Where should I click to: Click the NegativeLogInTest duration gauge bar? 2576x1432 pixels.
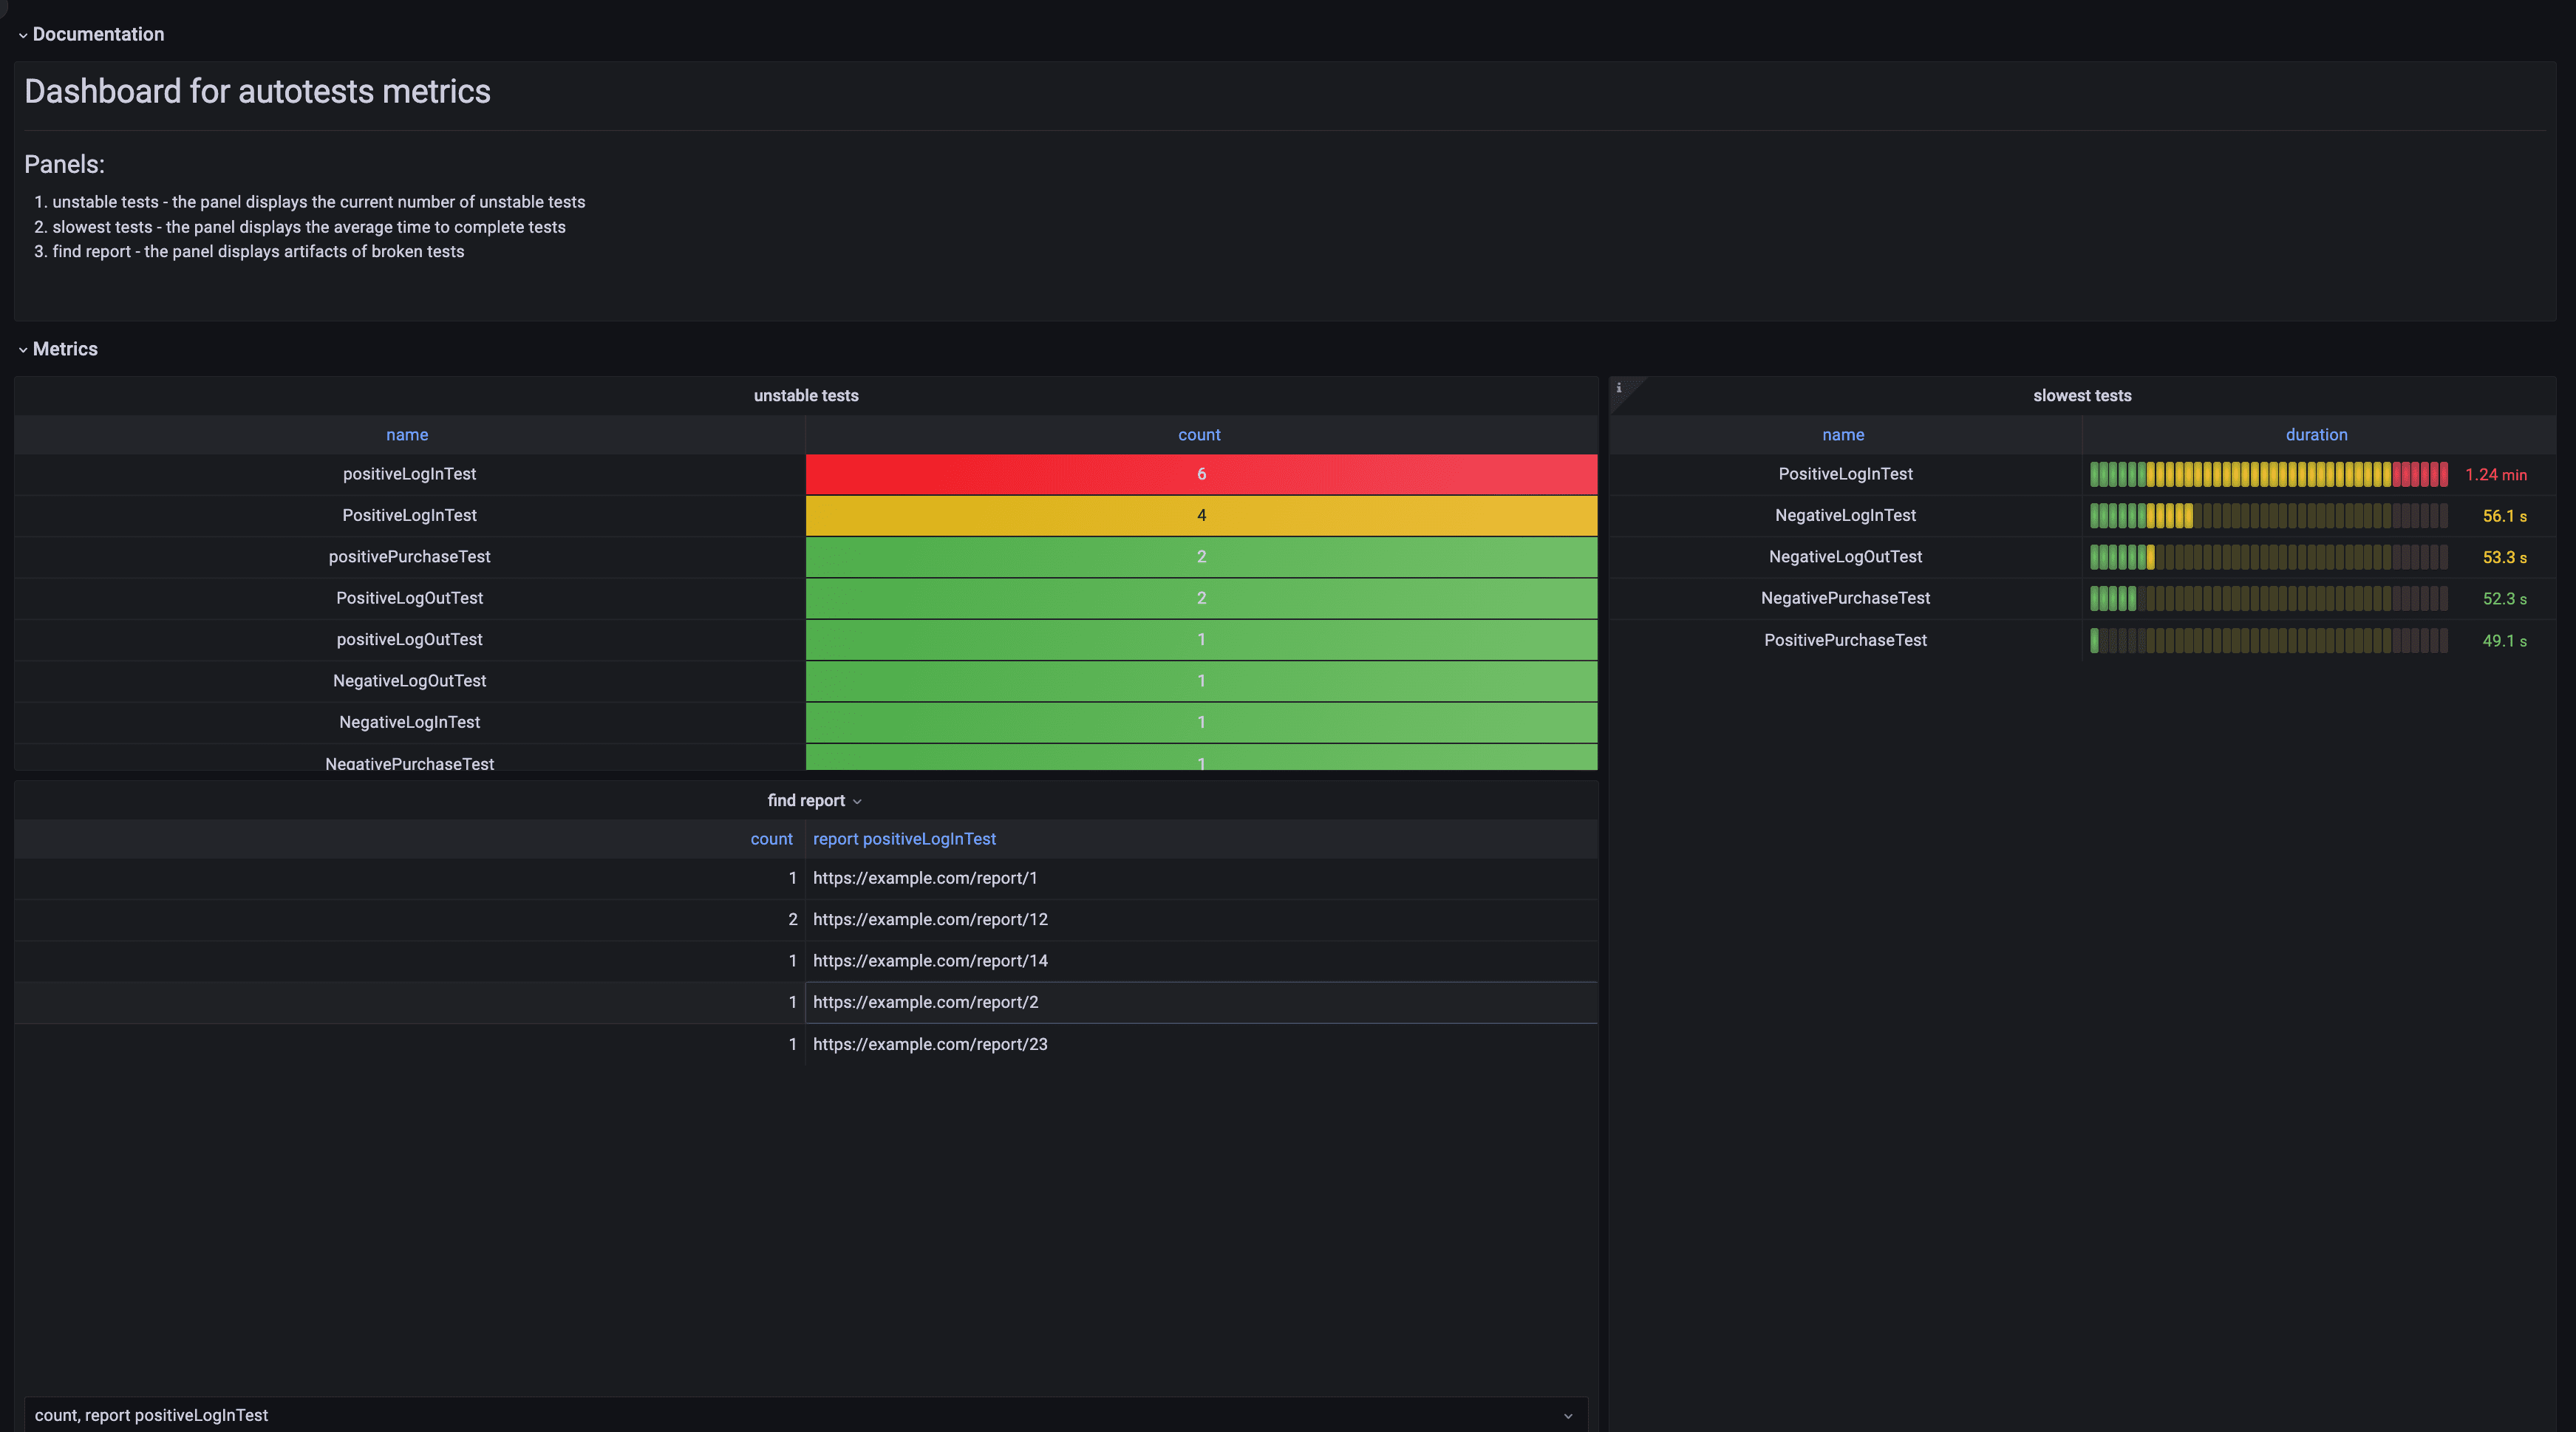pyautogui.click(x=2268, y=516)
